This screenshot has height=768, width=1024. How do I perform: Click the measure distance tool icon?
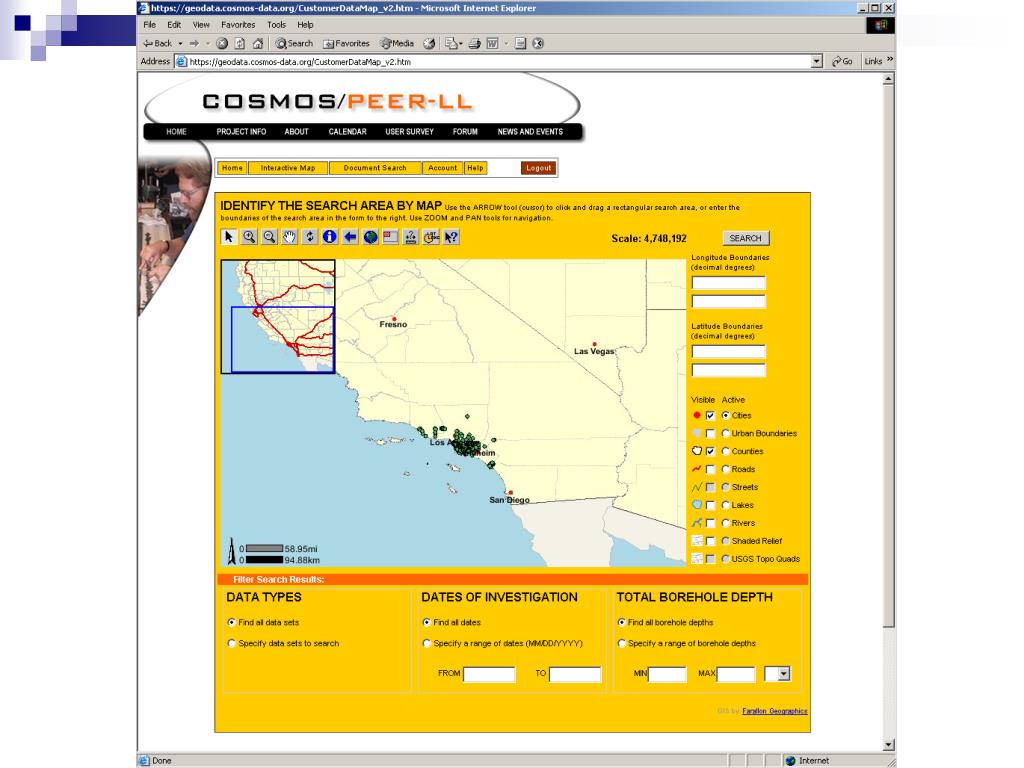(411, 237)
